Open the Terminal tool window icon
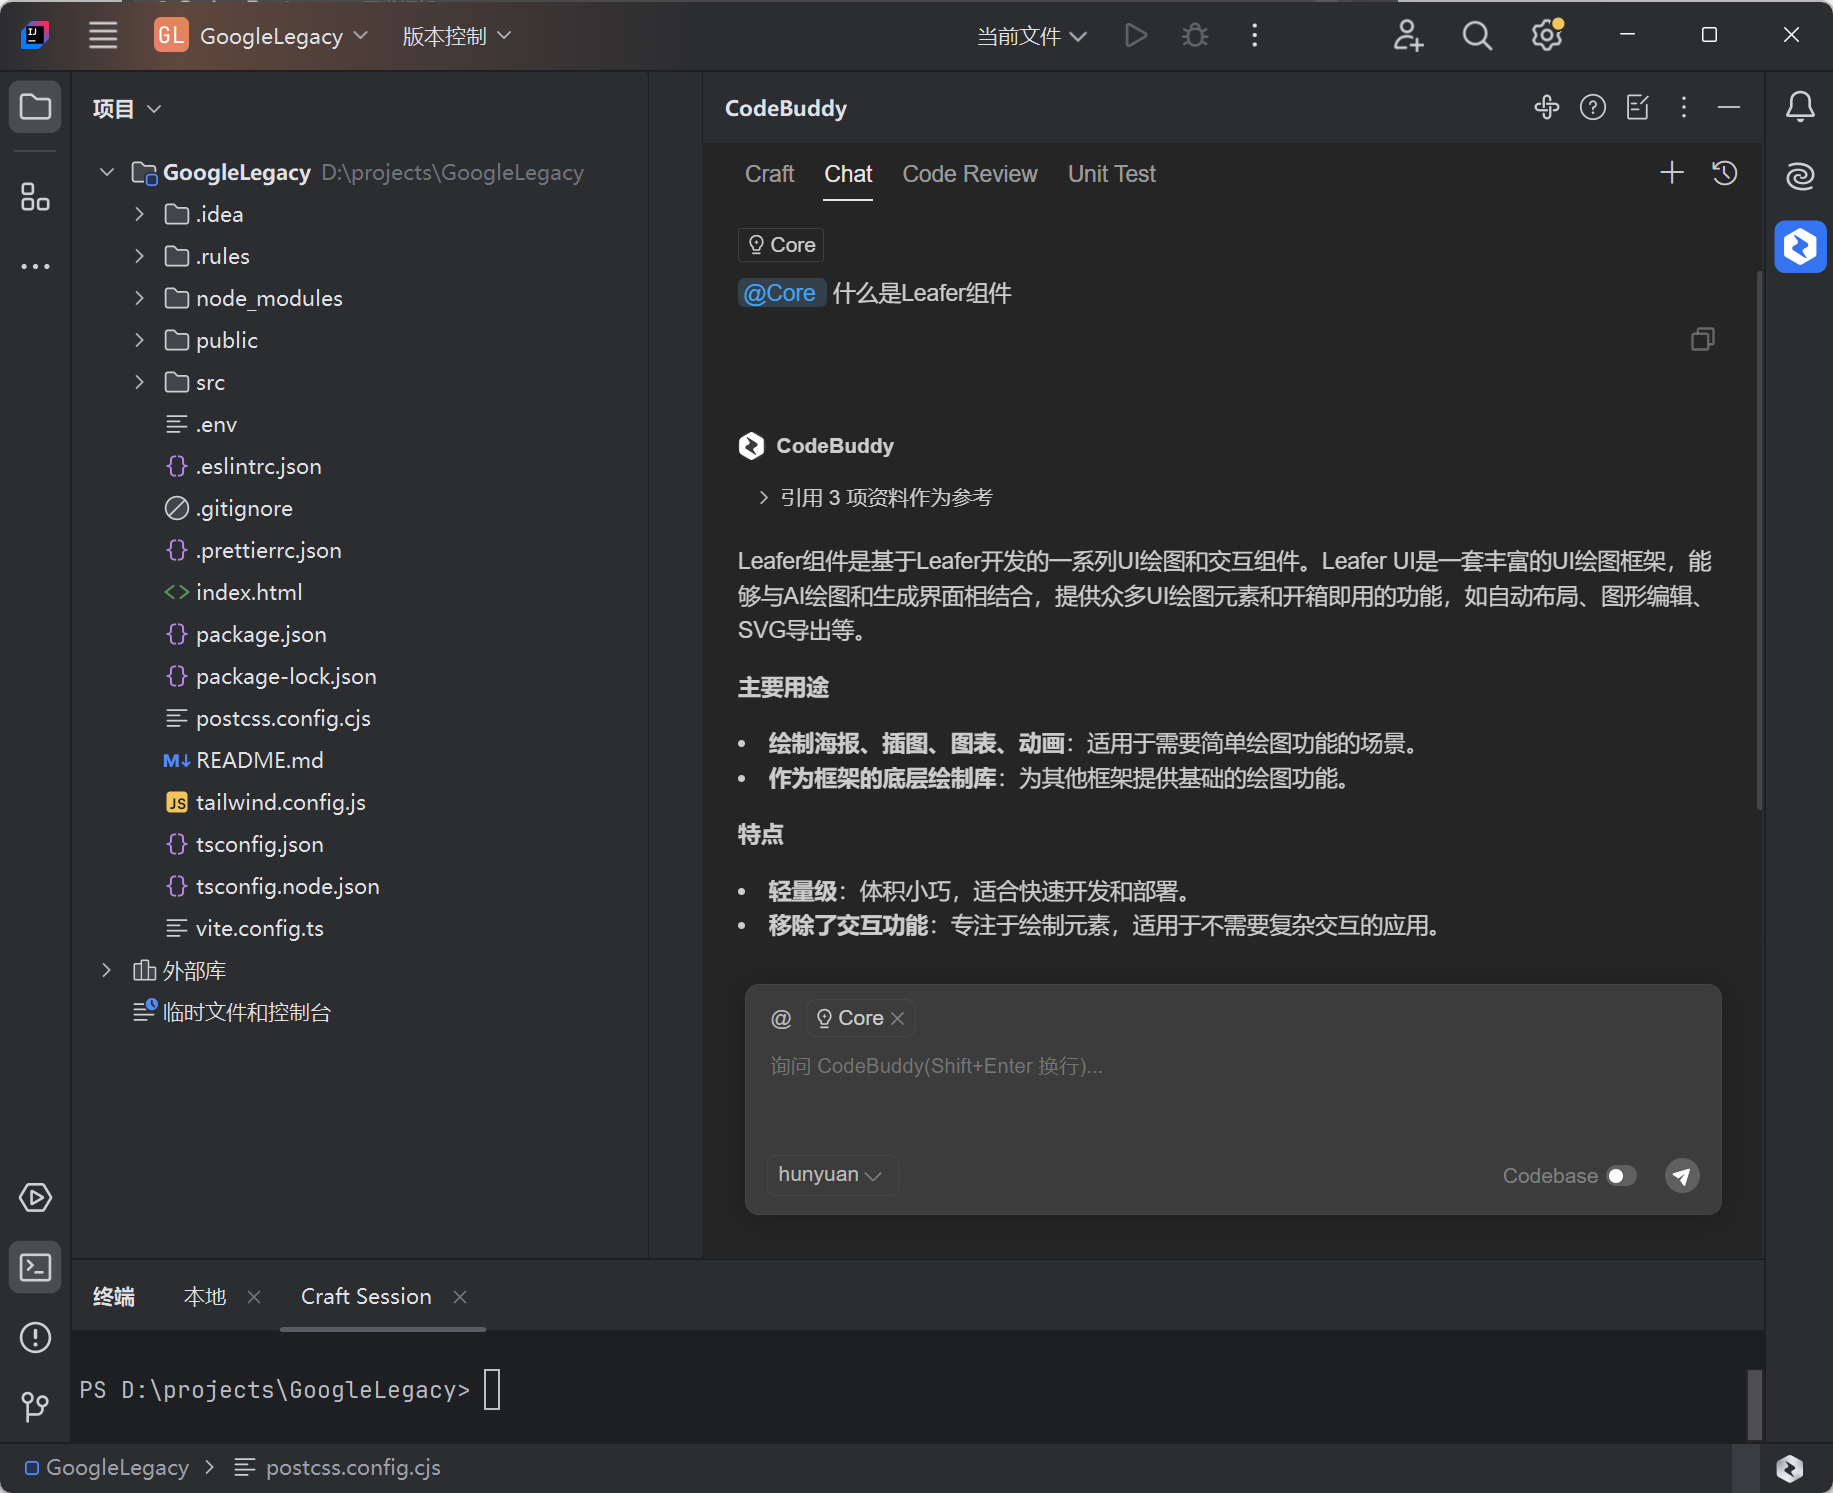 click(x=36, y=1268)
